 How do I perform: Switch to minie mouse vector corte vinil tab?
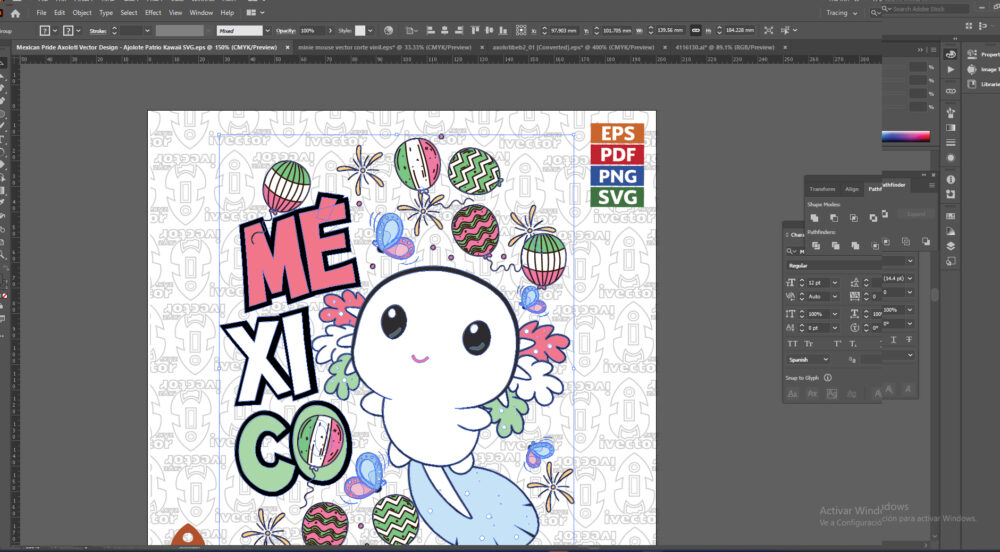385,47
